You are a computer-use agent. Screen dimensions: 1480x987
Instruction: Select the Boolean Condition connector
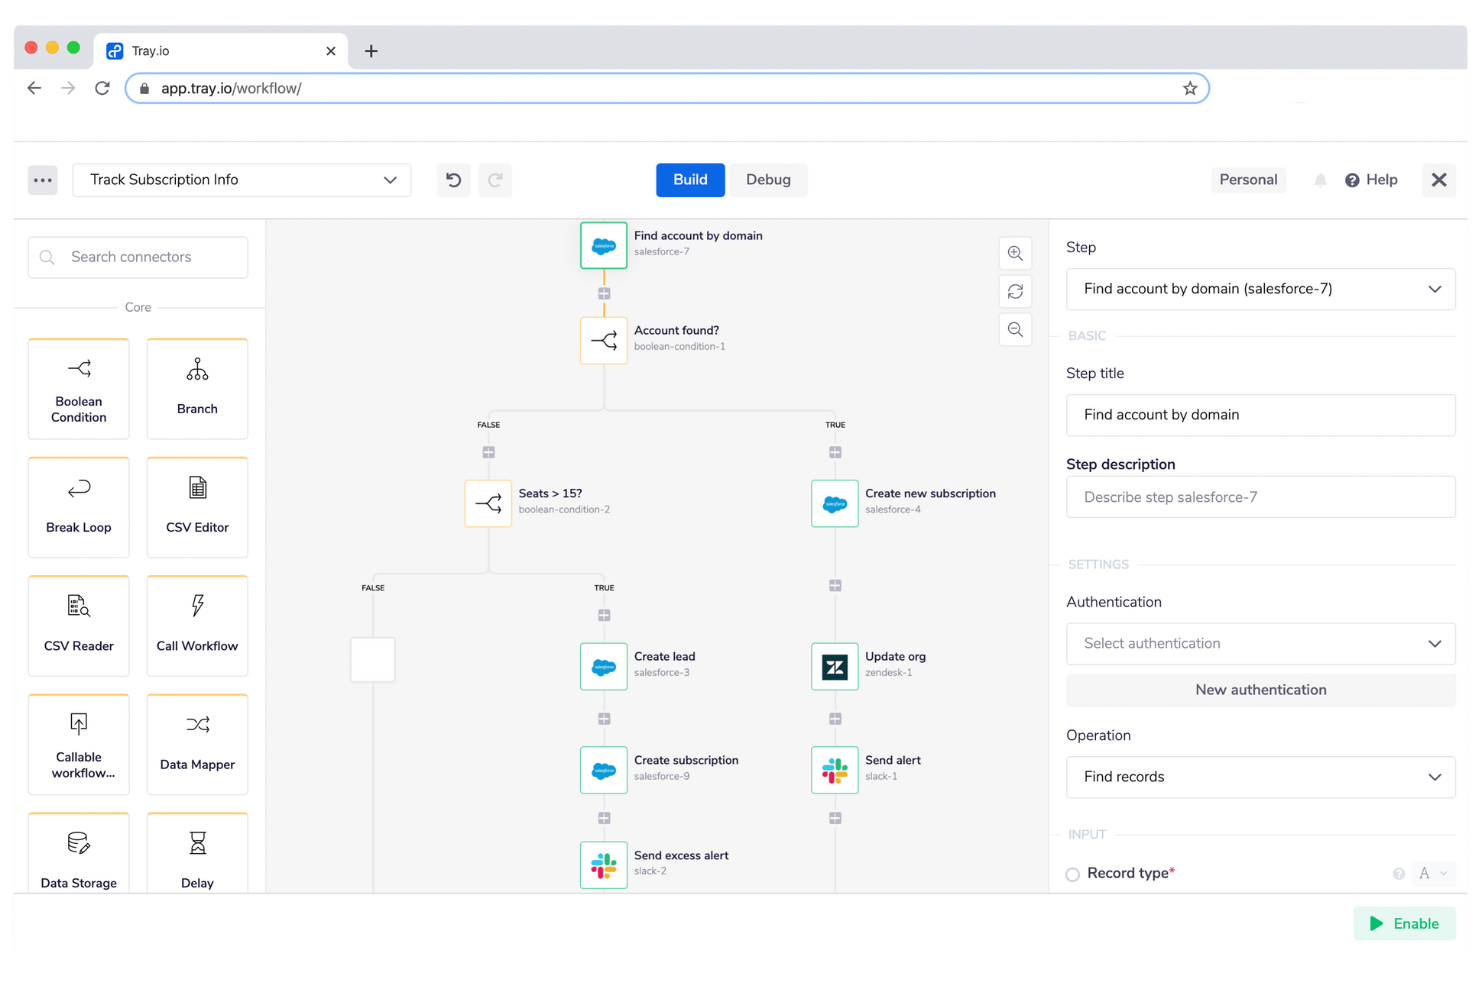click(x=78, y=388)
